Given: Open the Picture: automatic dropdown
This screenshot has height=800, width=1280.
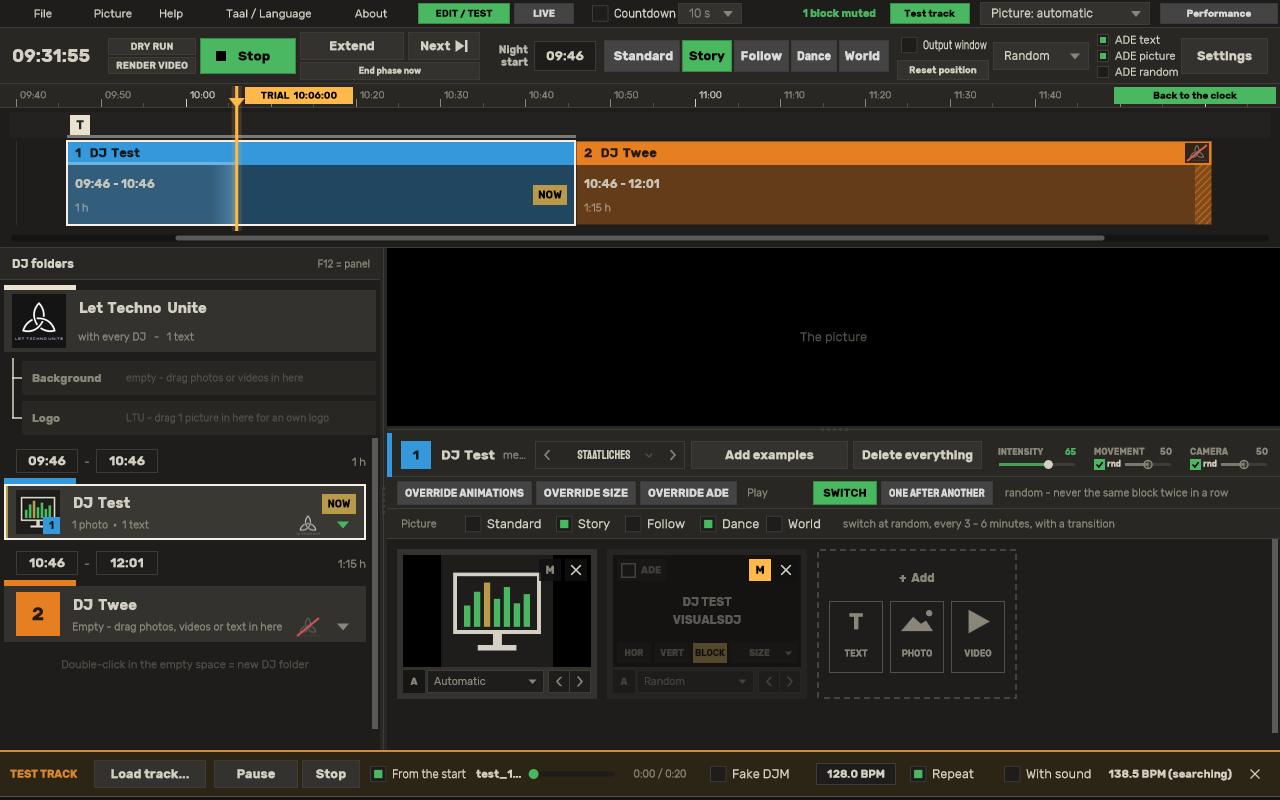Looking at the screenshot, I should 1064,14.
